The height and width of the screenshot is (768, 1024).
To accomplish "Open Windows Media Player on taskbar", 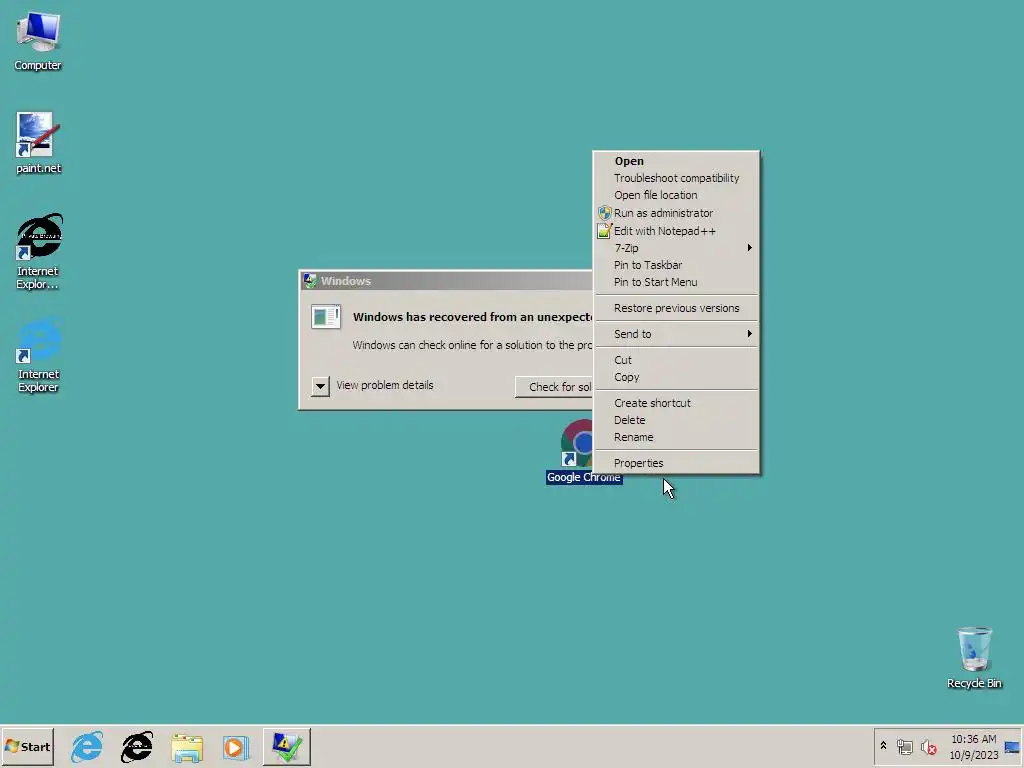I will pos(236,747).
